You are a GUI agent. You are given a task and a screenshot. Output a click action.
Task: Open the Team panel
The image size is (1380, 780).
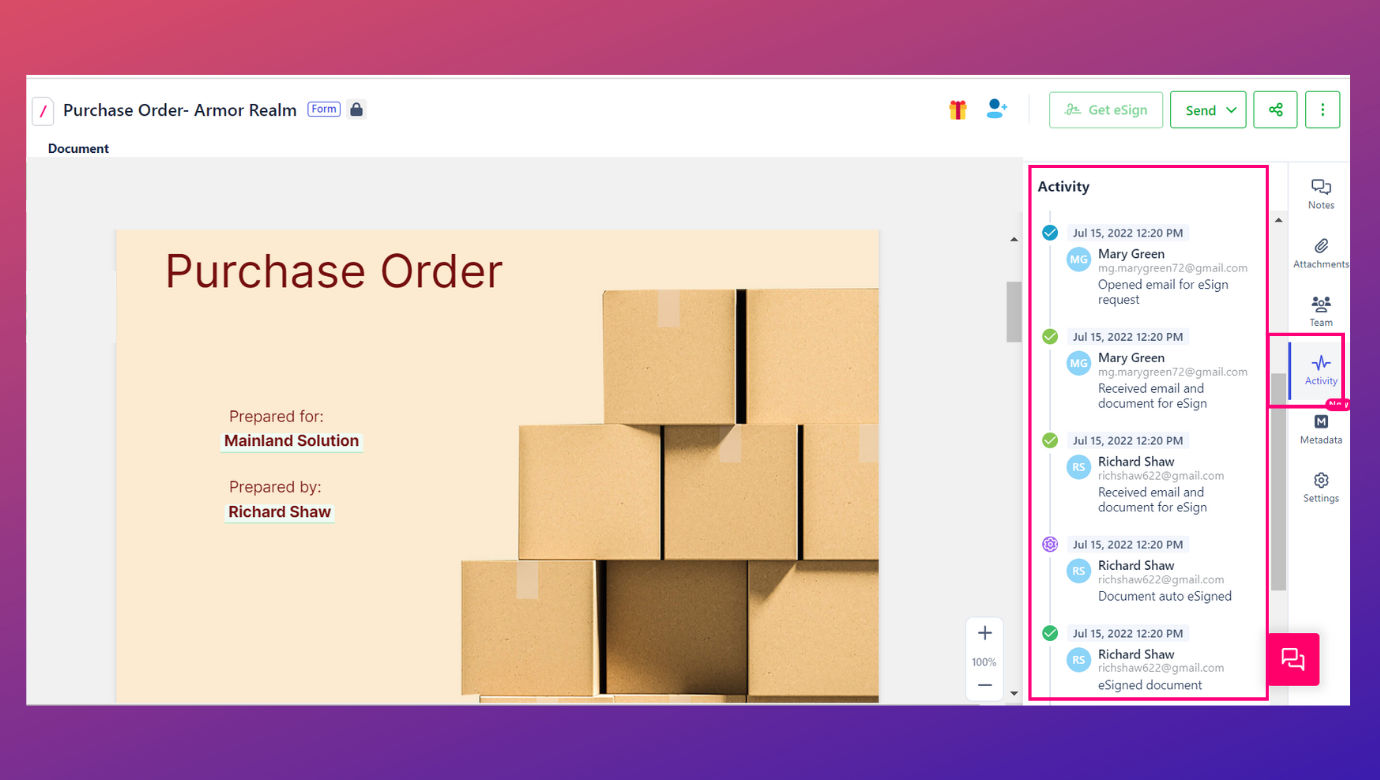coord(1321,311)
